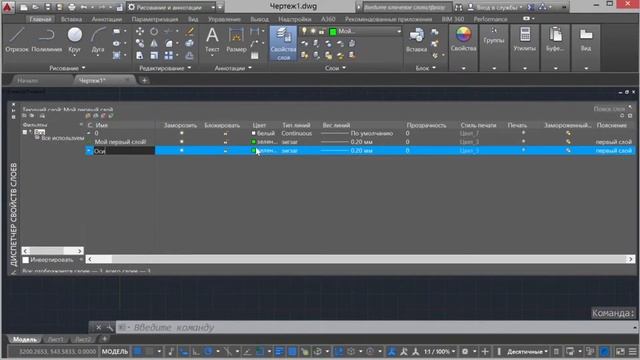Expand the Слои panel
Image resolution: width=640 pixels, height=360 pixels.
[335, 68]
